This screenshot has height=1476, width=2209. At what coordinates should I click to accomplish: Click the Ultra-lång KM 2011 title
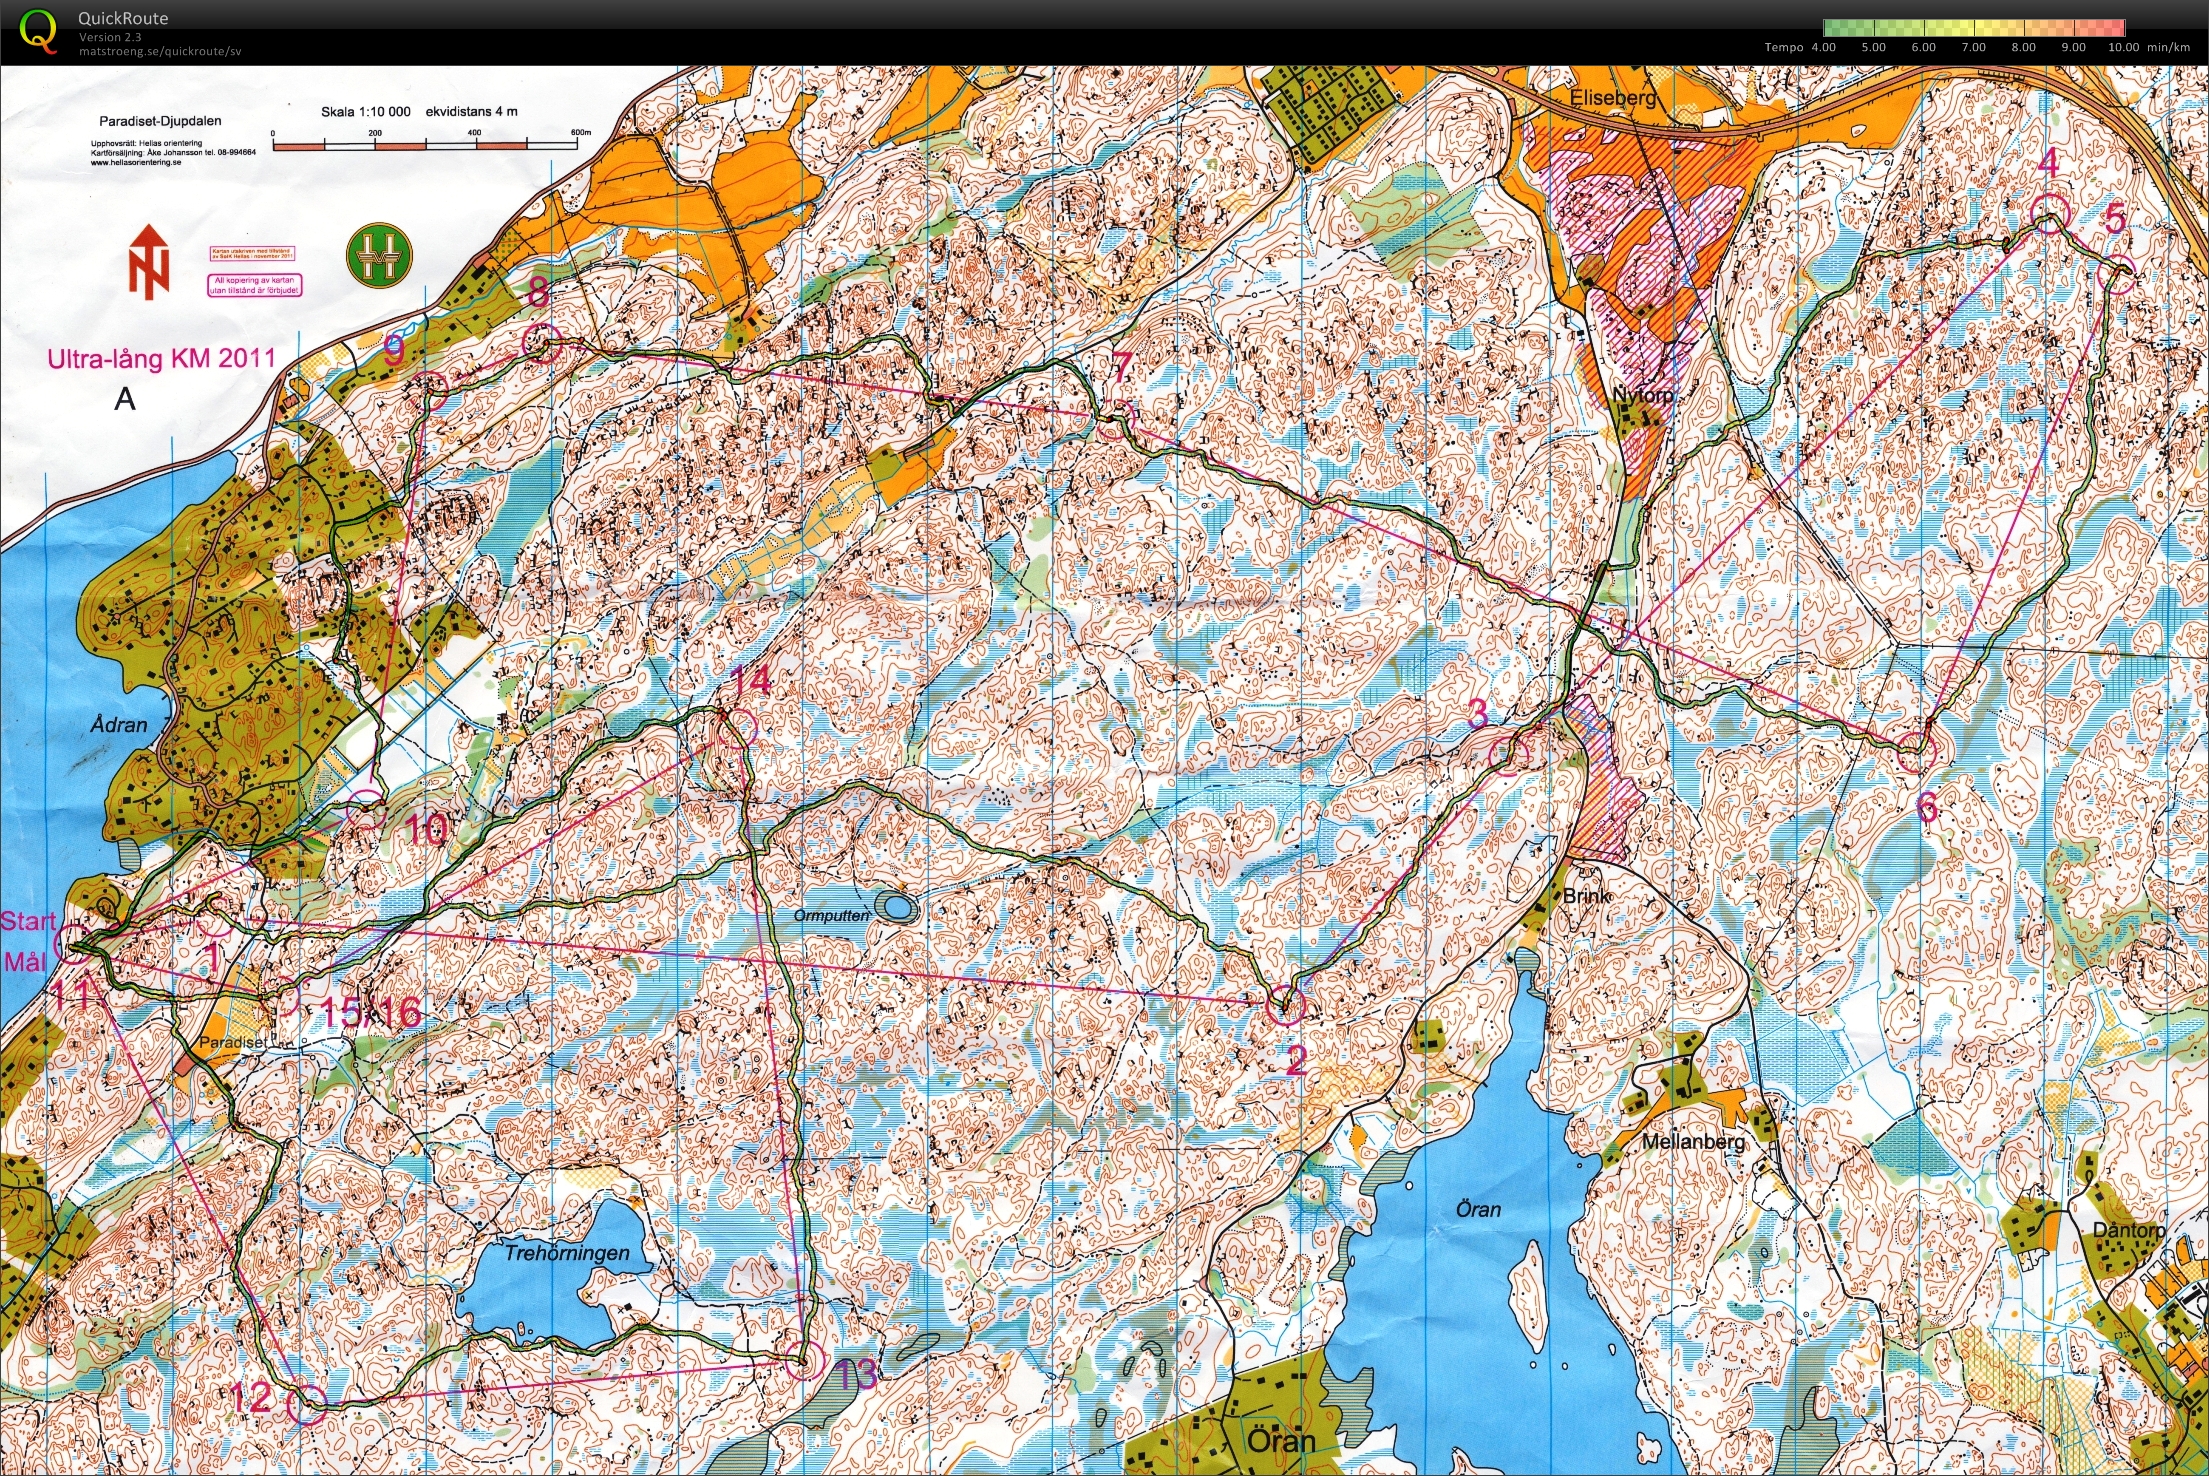pyautogui.click(x=161, y=358)
